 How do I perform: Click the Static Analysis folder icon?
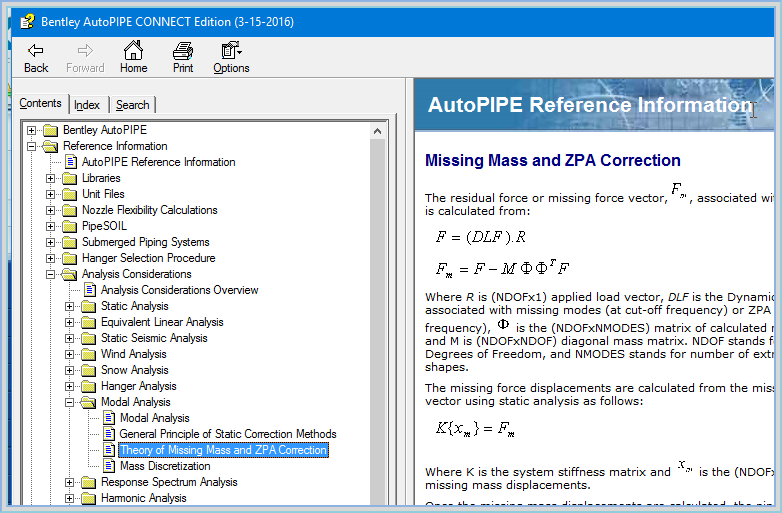88,307
